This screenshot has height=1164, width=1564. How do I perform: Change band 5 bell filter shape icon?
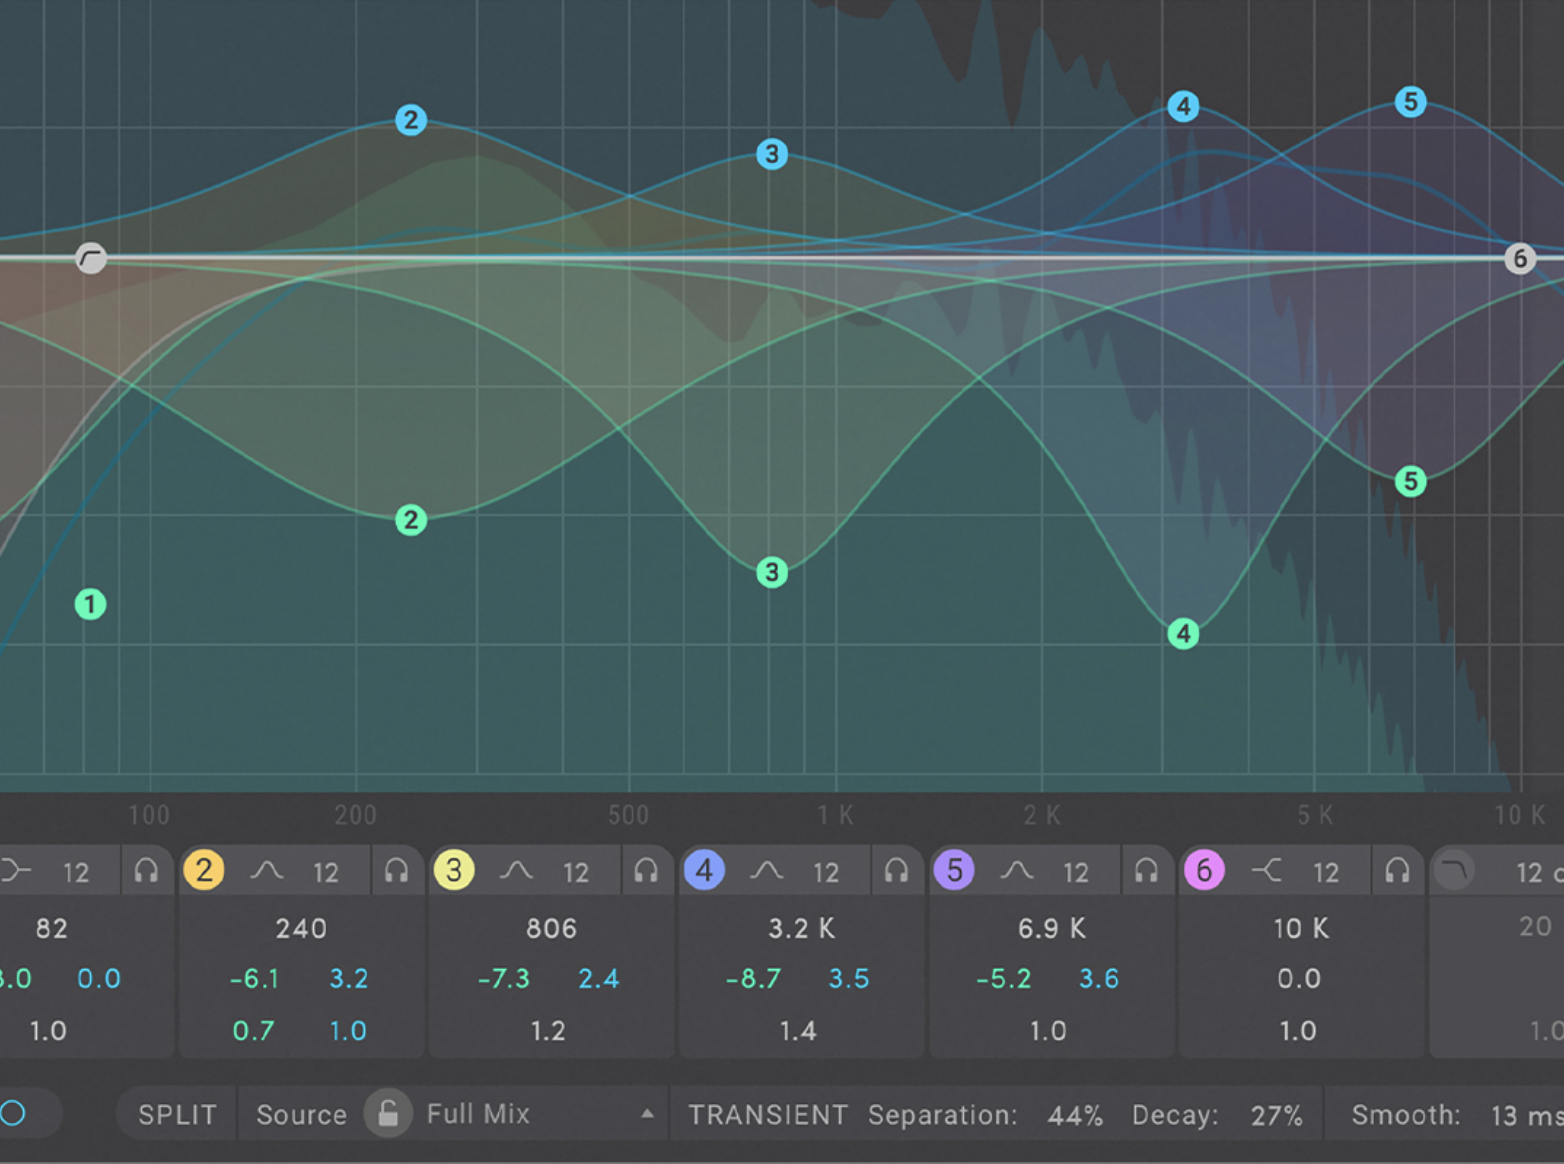pos(1016,871)
